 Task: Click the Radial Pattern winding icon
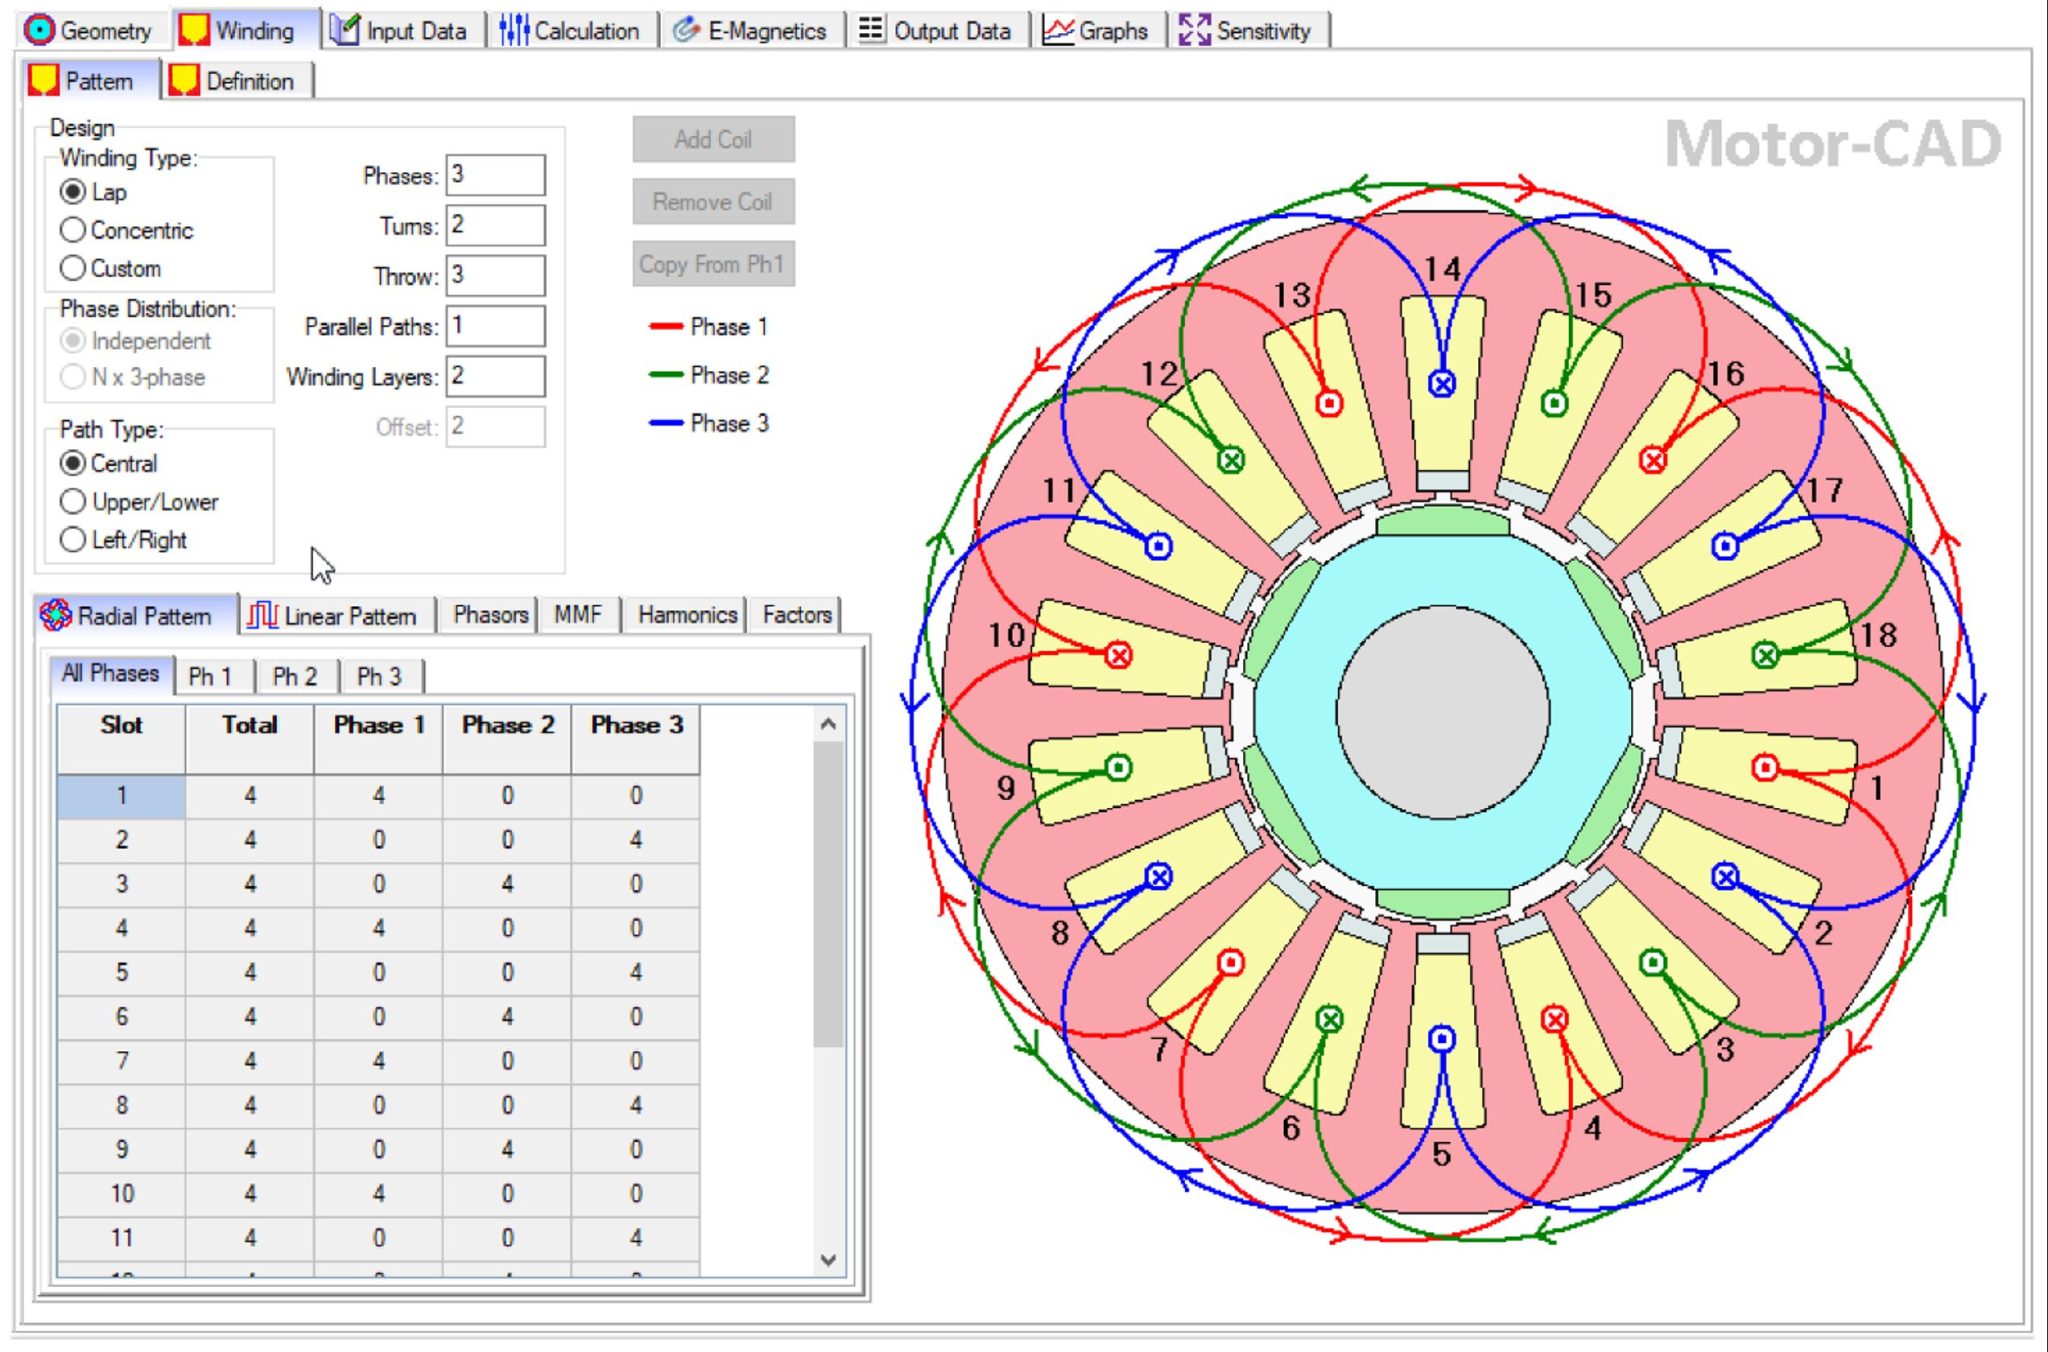(x=55, y=615)
